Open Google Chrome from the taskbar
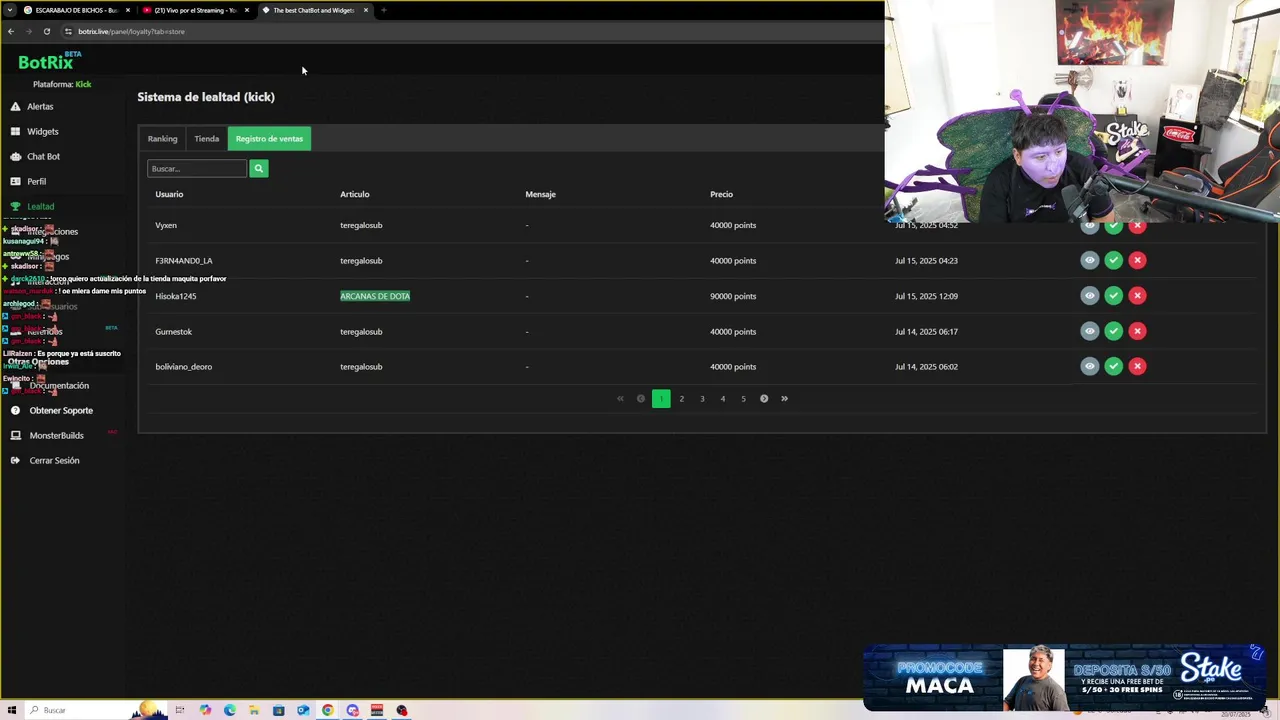The width and height of the screenshot is (1280, 720). [x=328, y=710]
